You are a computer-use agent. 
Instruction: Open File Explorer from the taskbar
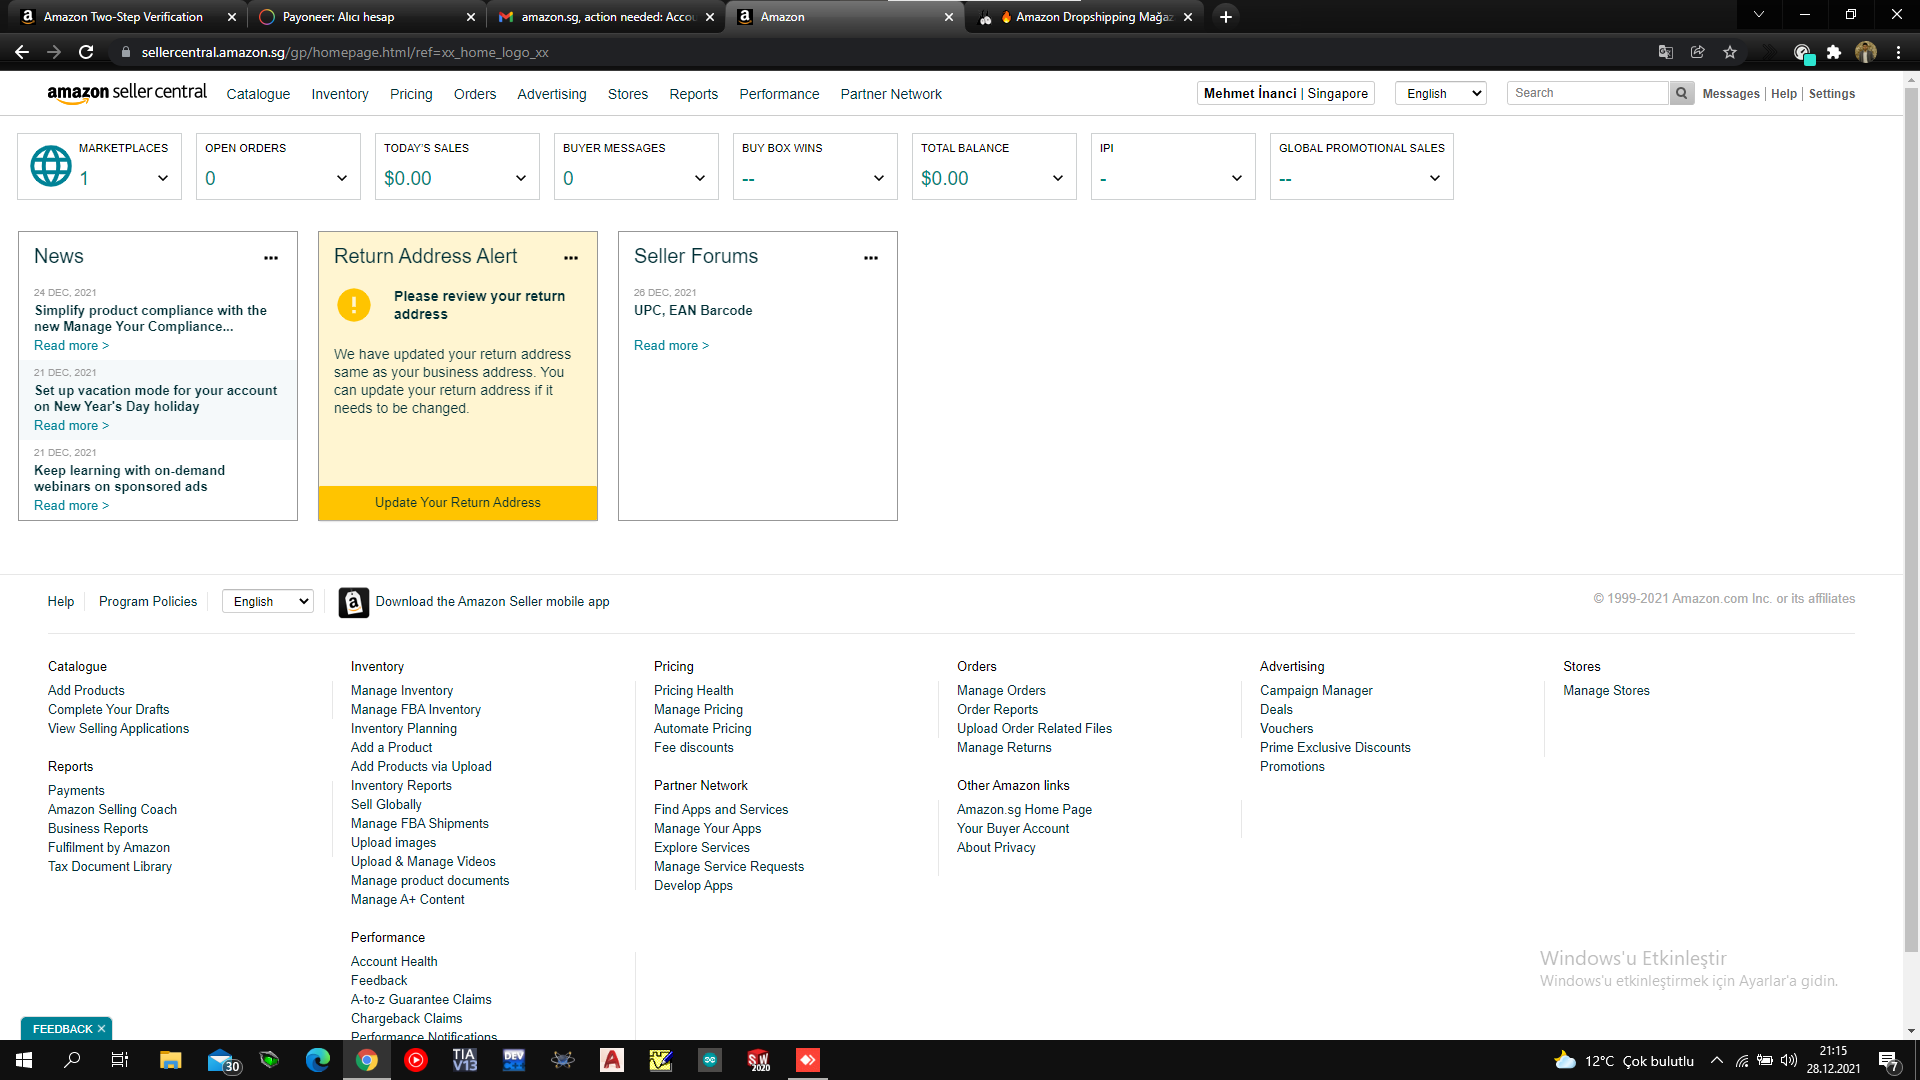[170, 1060]
